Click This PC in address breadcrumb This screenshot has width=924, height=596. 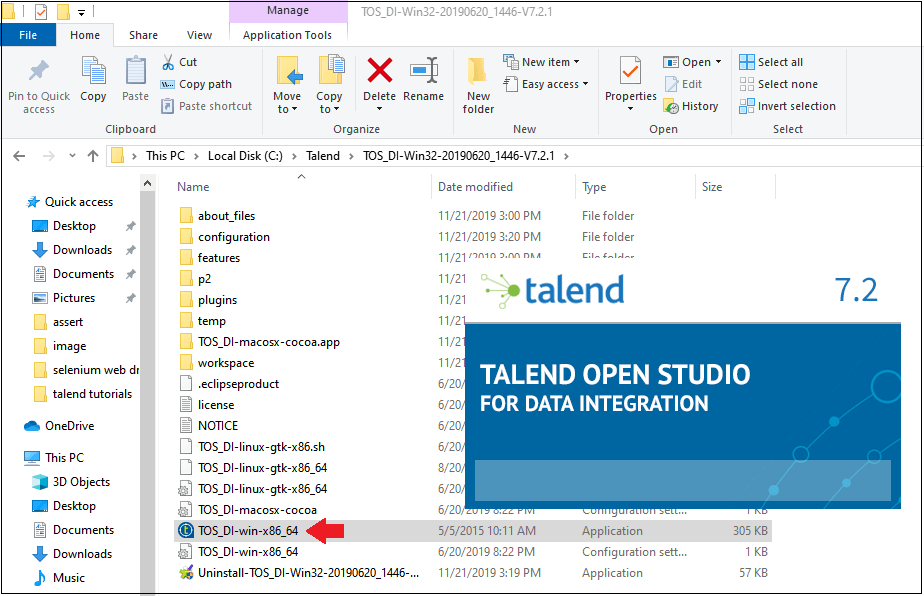click(165, 156)
